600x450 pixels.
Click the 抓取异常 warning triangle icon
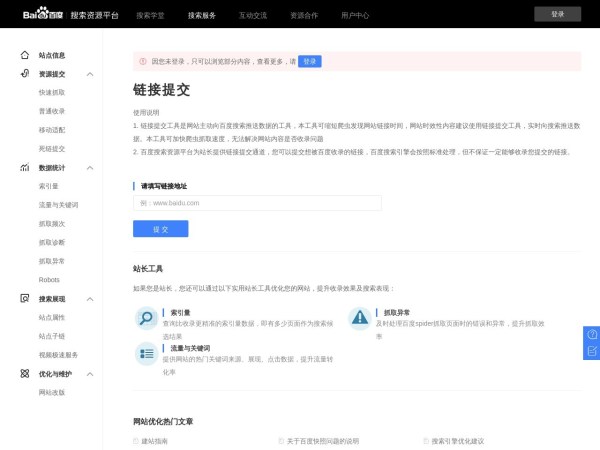pyautogui.click(x=359, y=319)
